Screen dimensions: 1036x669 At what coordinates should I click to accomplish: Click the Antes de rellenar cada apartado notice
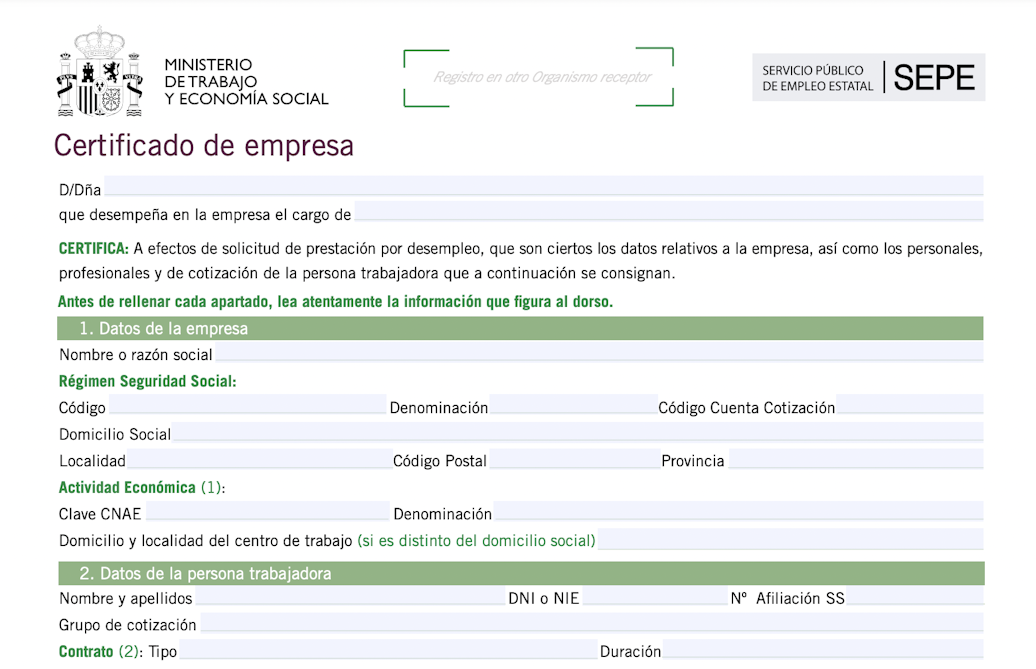[336, 302]
